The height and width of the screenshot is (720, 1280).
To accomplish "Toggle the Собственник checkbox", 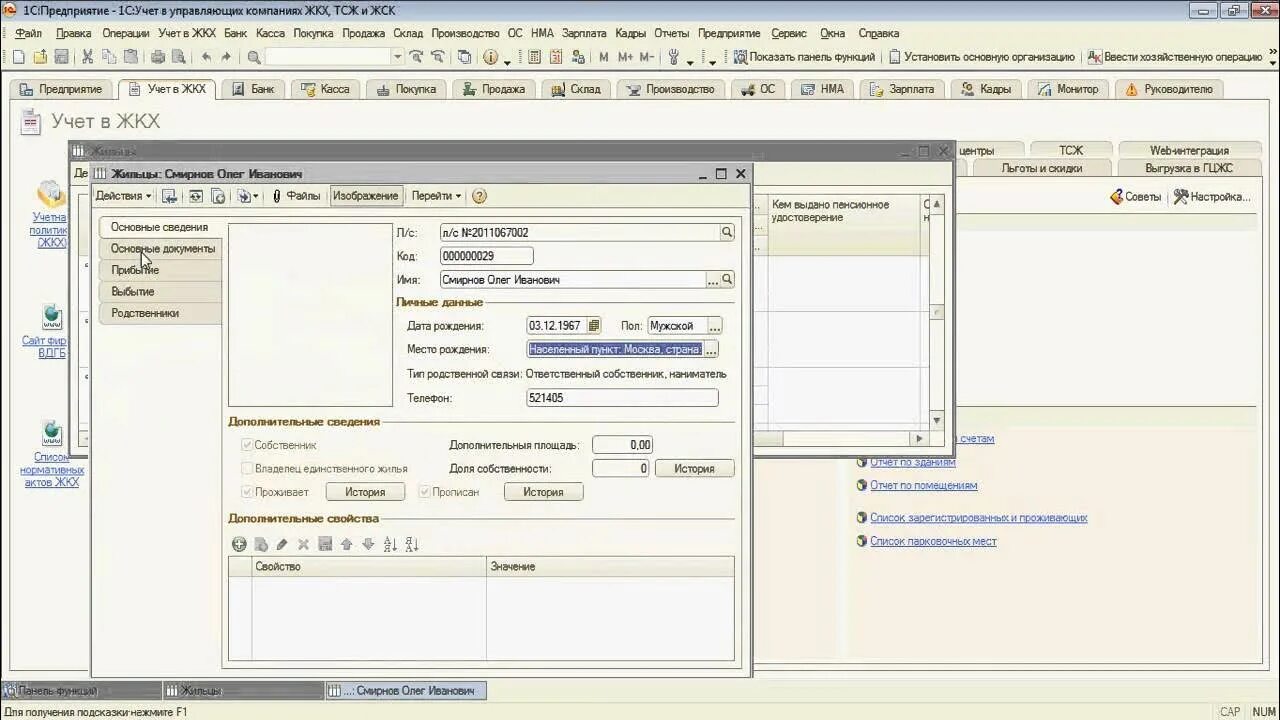I will pos(247,445).
